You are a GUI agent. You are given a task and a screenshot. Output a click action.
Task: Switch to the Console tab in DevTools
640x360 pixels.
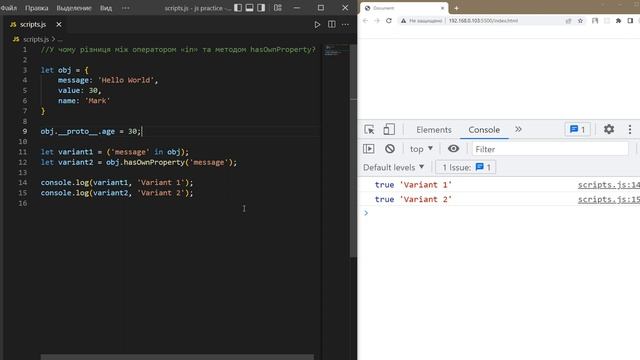[x=484, y=130]
